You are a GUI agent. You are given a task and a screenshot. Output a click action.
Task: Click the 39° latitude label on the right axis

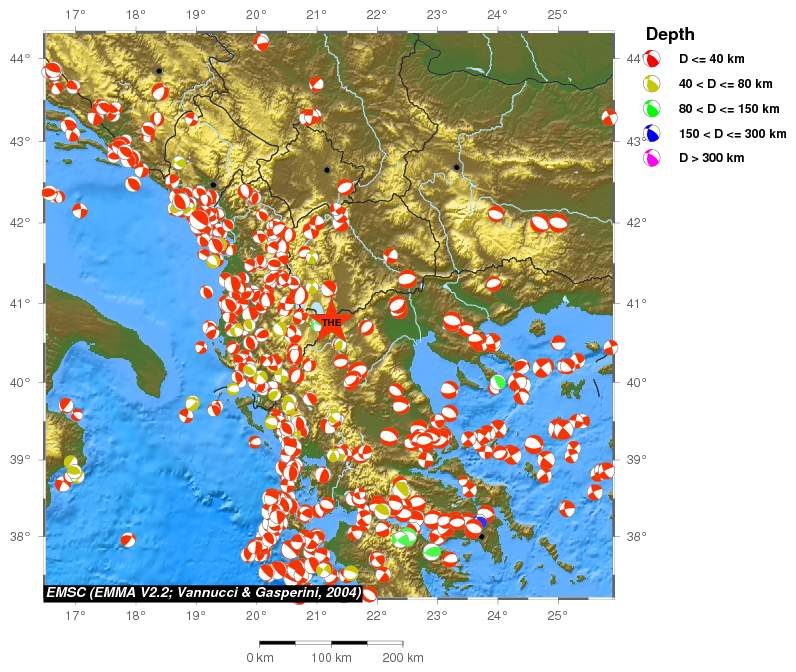point(637,459)
